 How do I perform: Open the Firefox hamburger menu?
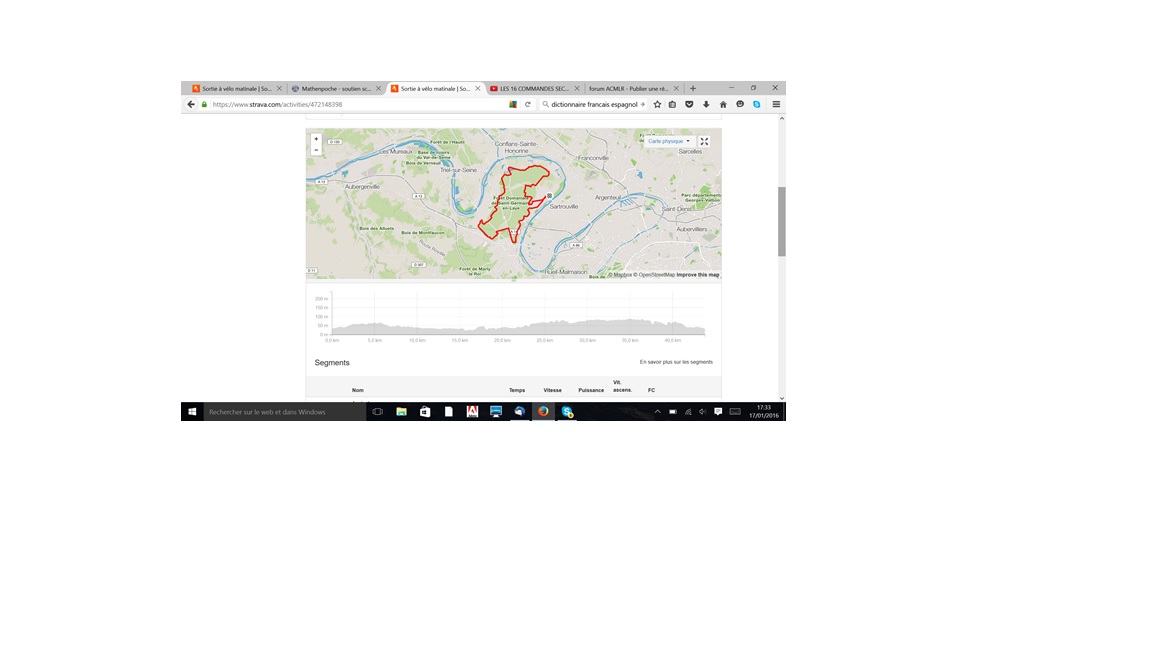click(776, 104)
